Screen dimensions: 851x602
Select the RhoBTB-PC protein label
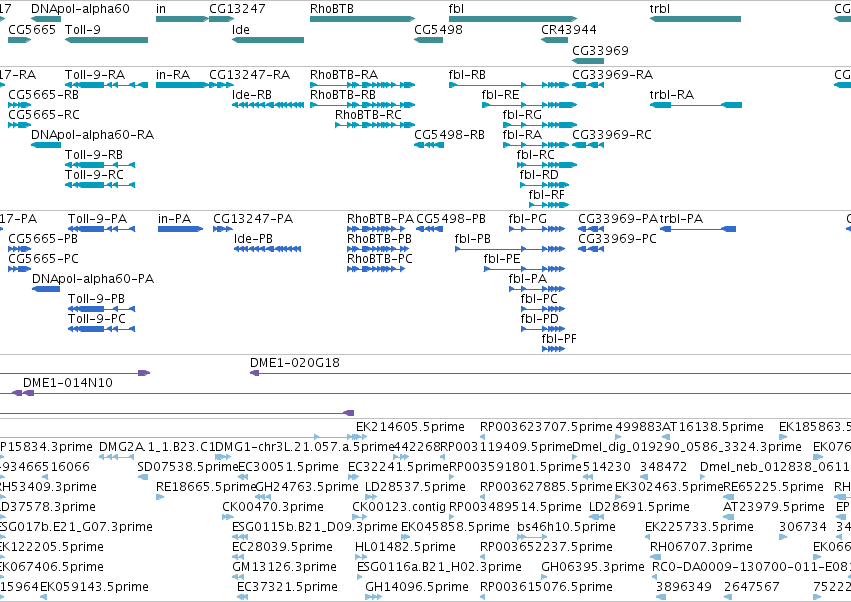pyautogui.click(x=379, y=259)
